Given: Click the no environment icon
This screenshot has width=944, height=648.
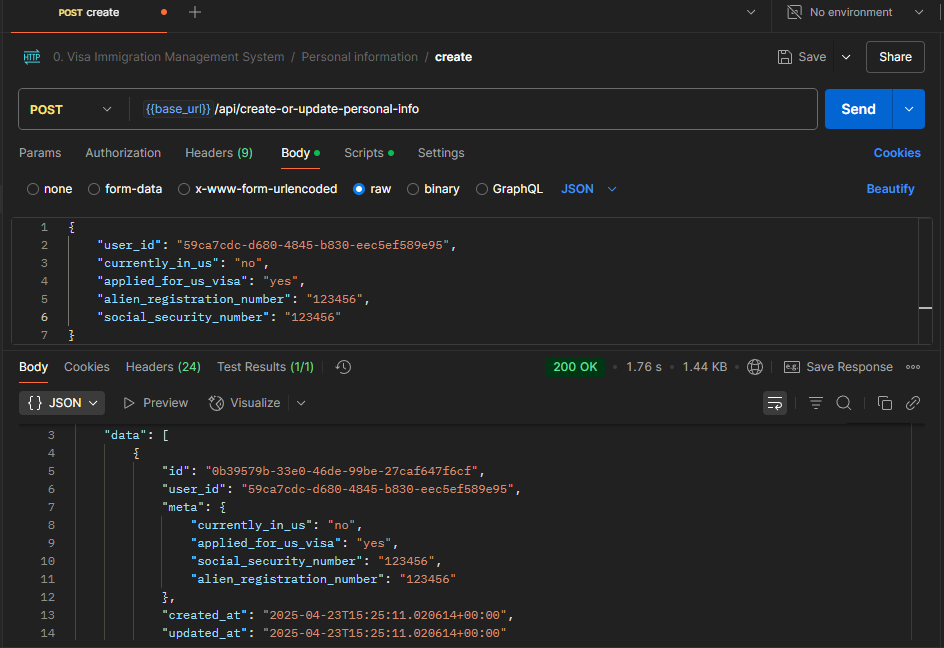Looking at the screenshot, I should coord(794,12).
